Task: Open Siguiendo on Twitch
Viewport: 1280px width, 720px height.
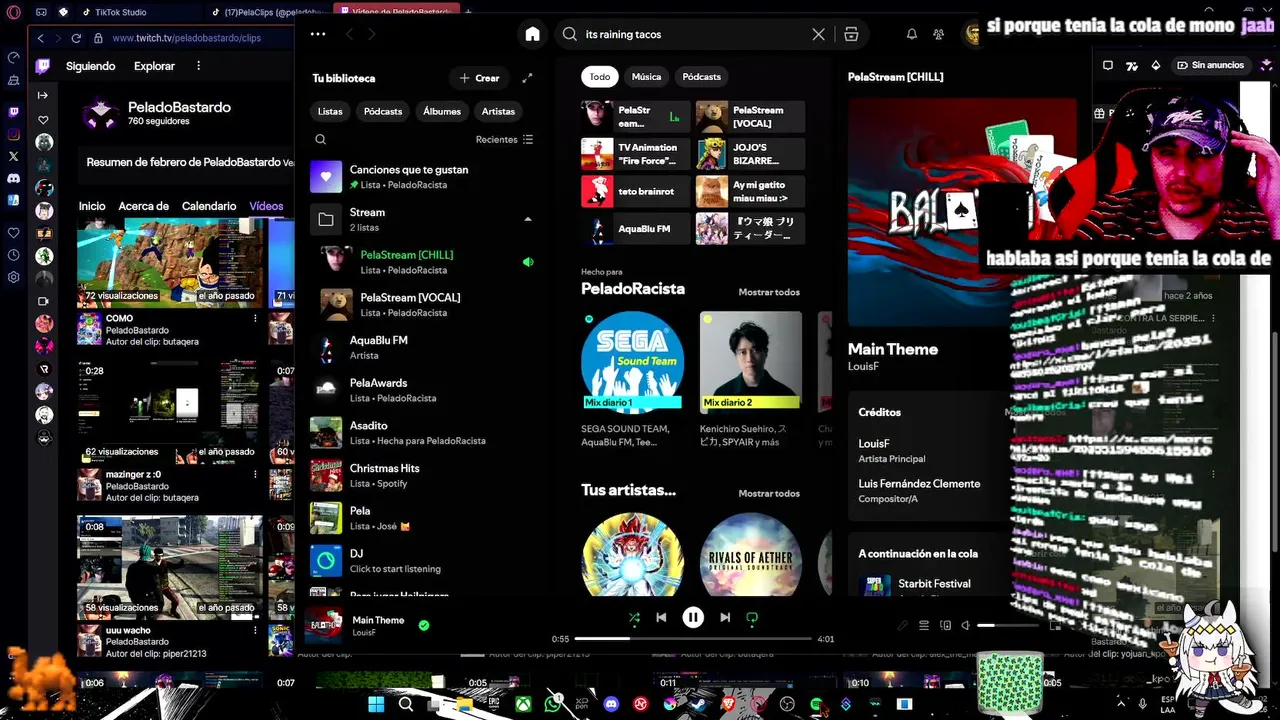Action: click(91, 66)
